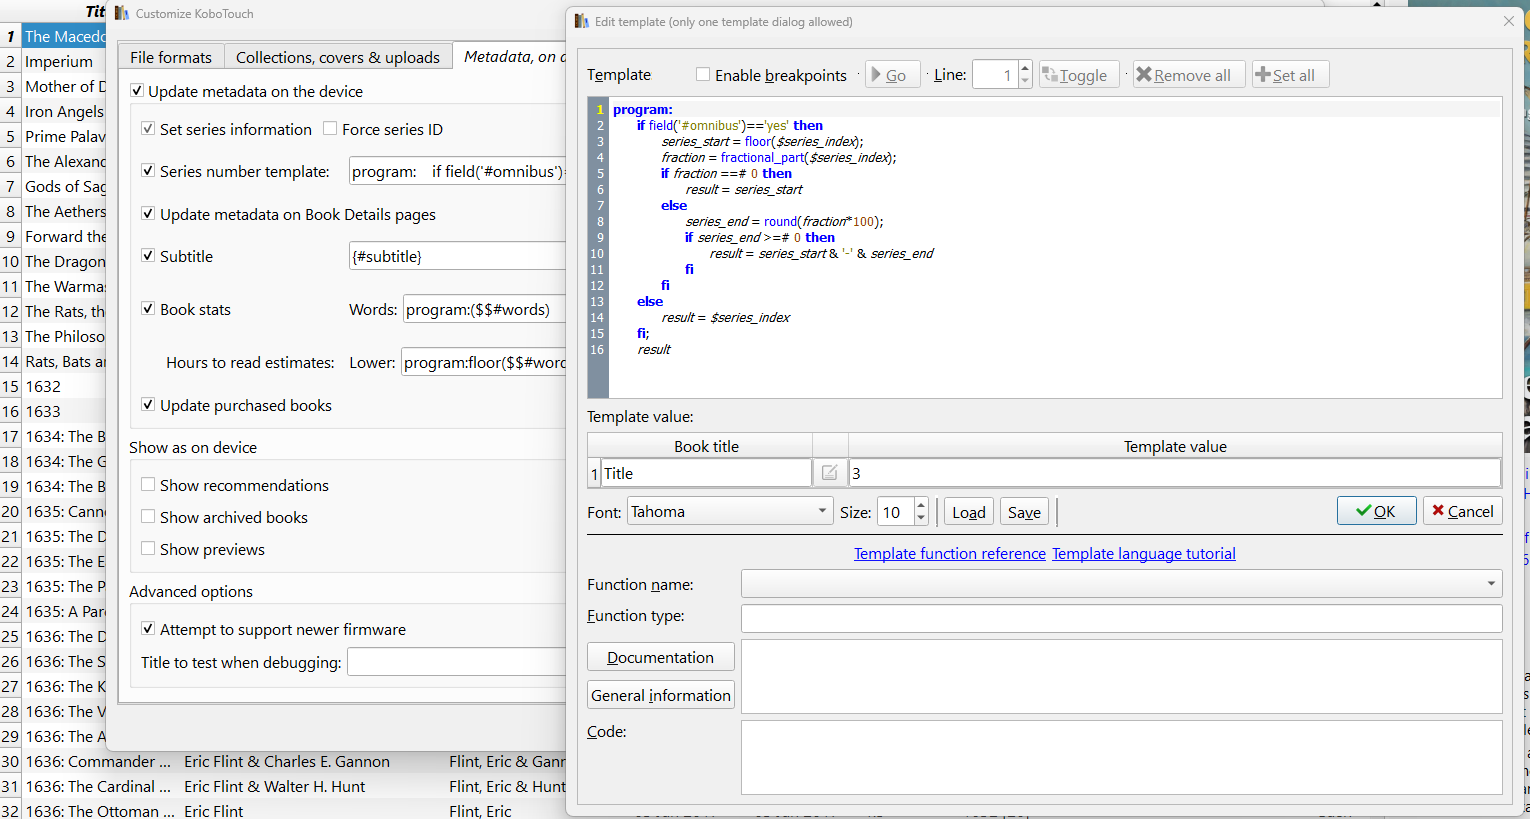Check Force series ID option
1530x819 pixels.
point(331,129)
